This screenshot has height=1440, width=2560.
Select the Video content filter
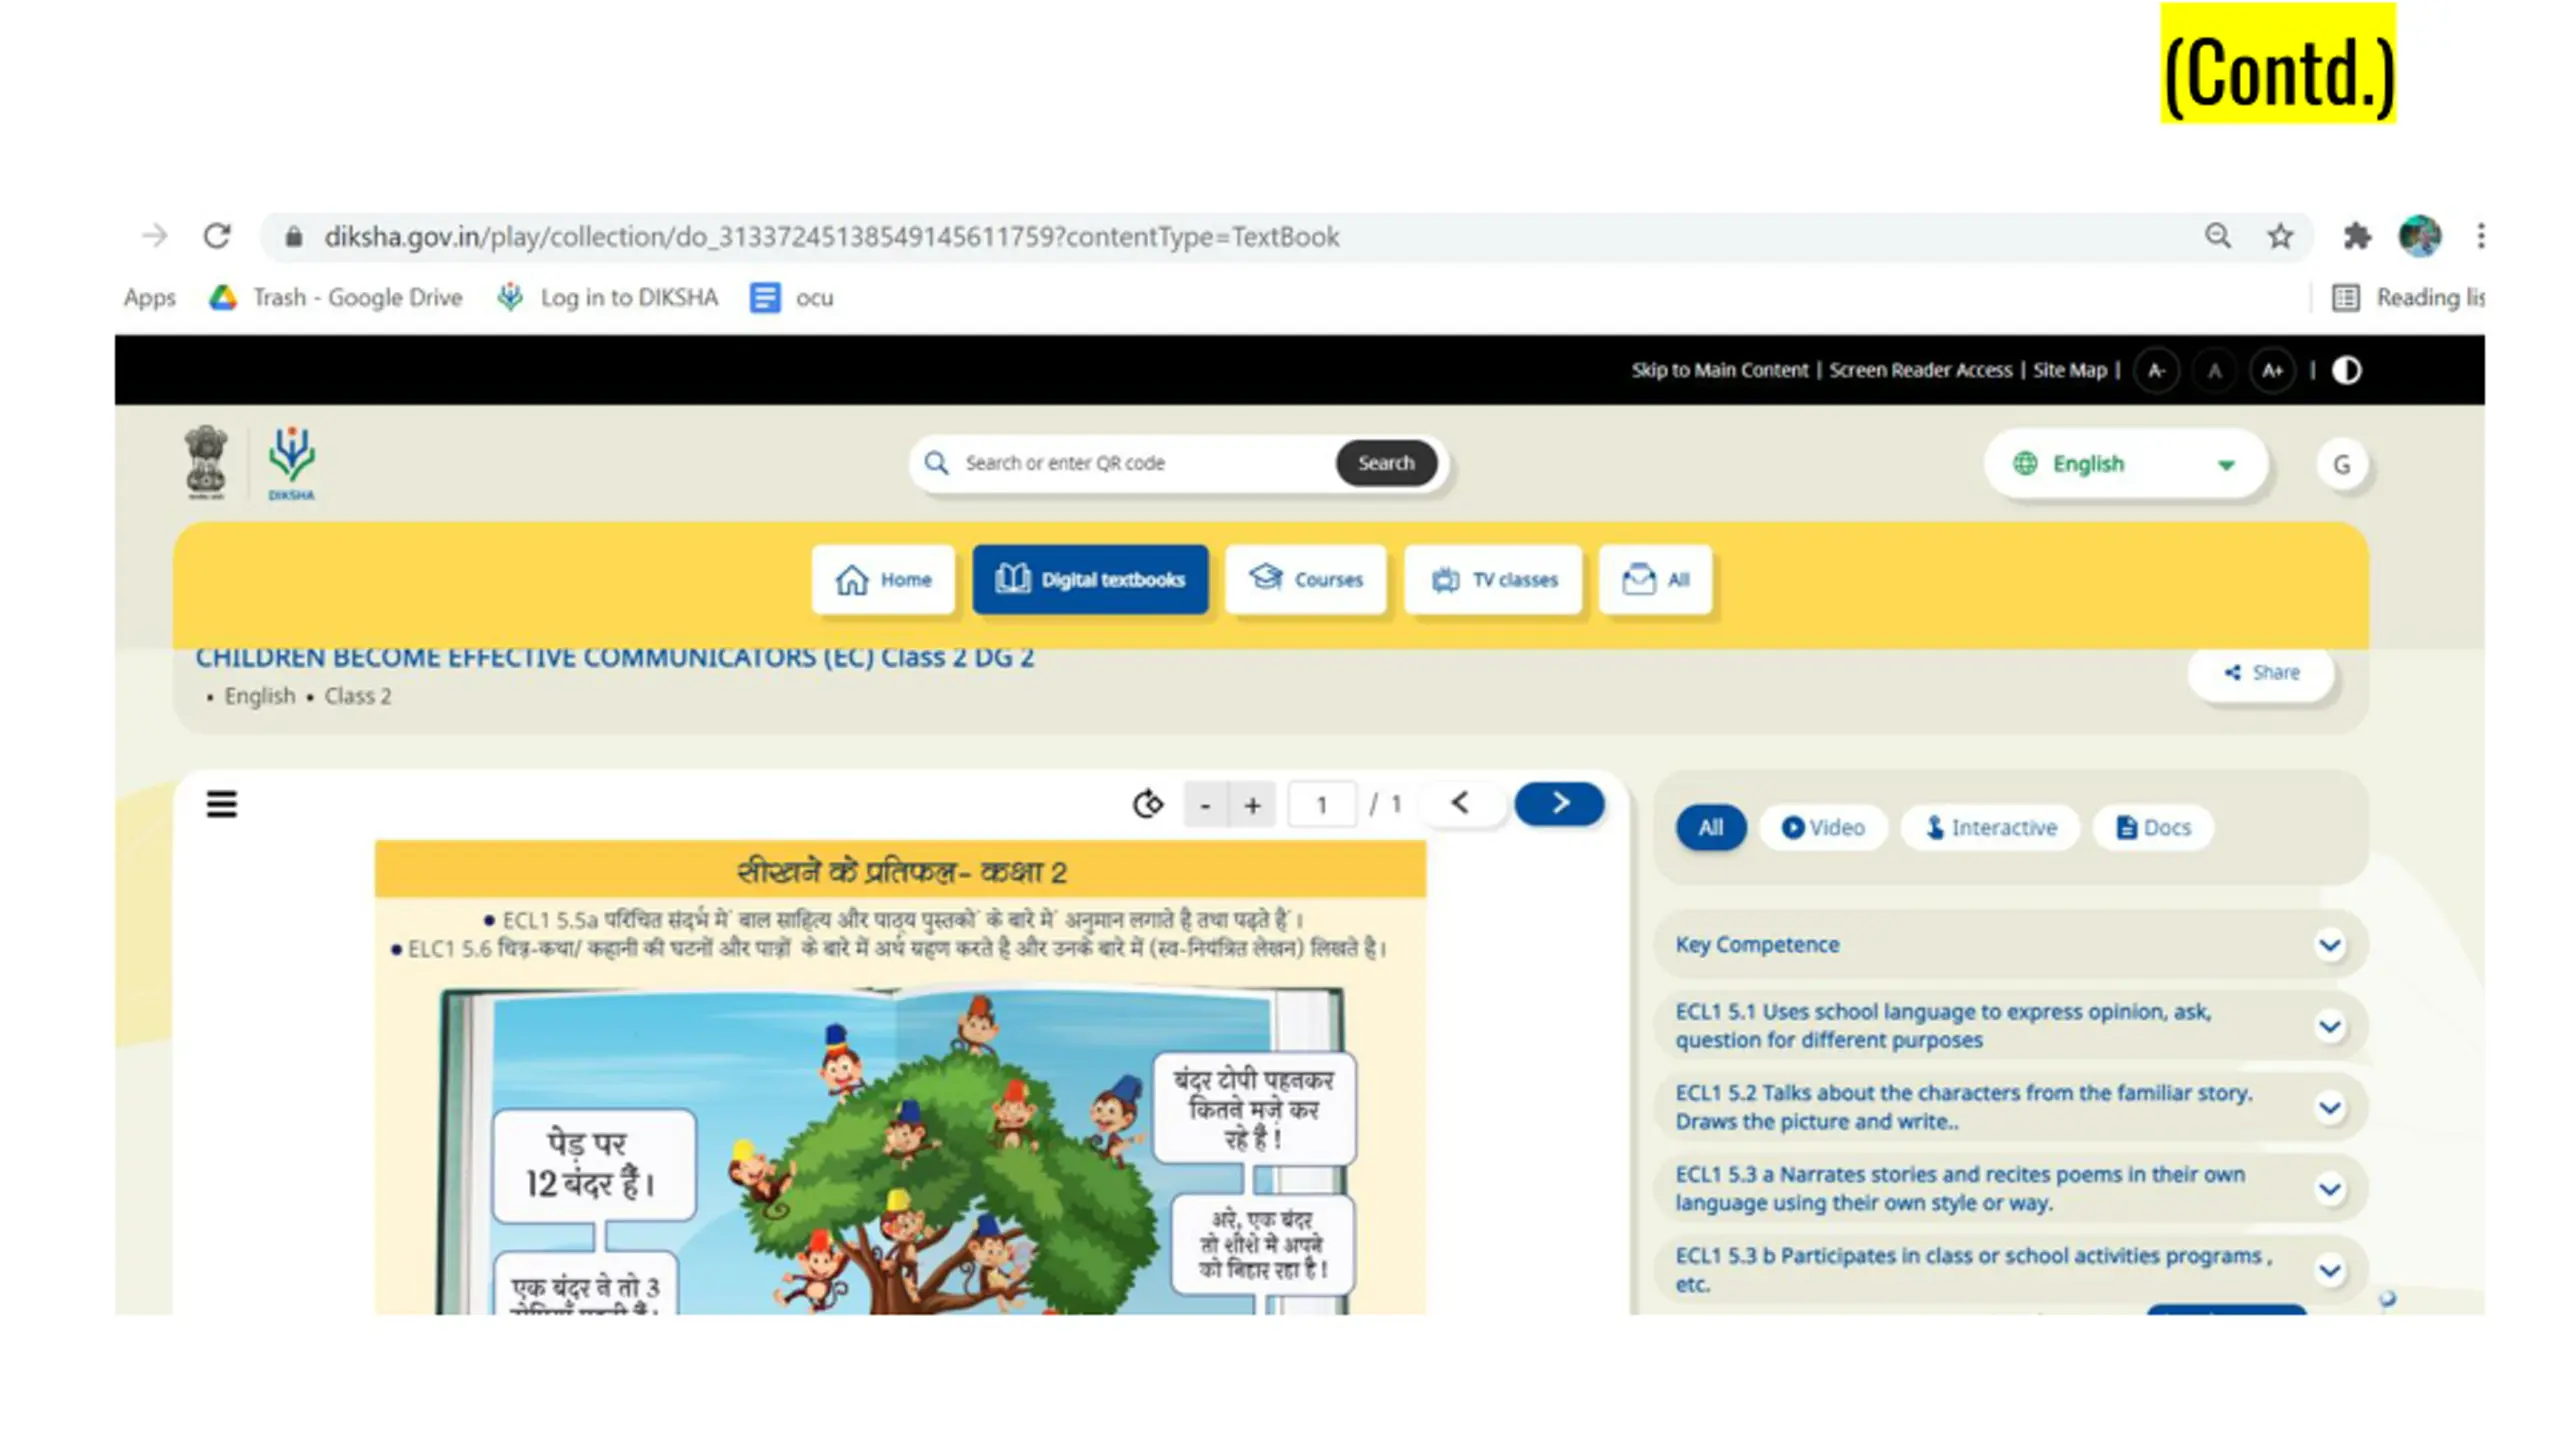(1823, 828)
